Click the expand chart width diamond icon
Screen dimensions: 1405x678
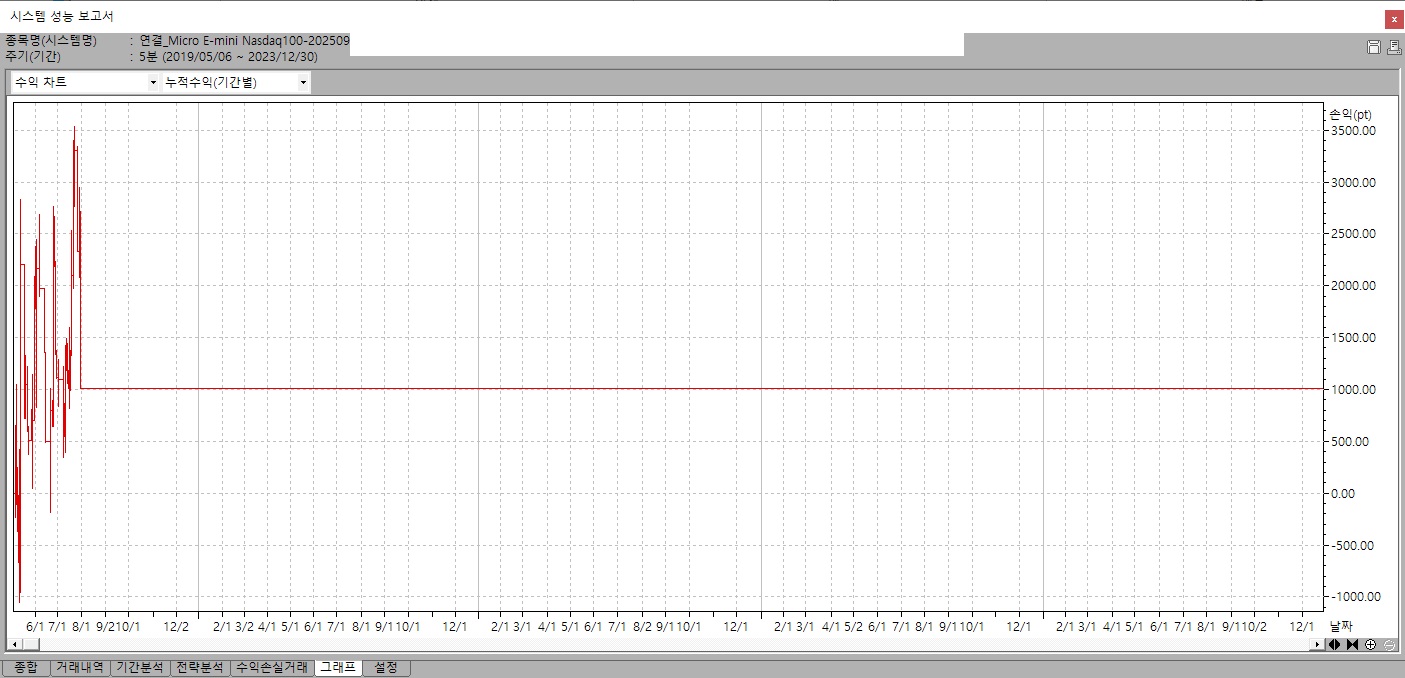(x=1335, y=645)
